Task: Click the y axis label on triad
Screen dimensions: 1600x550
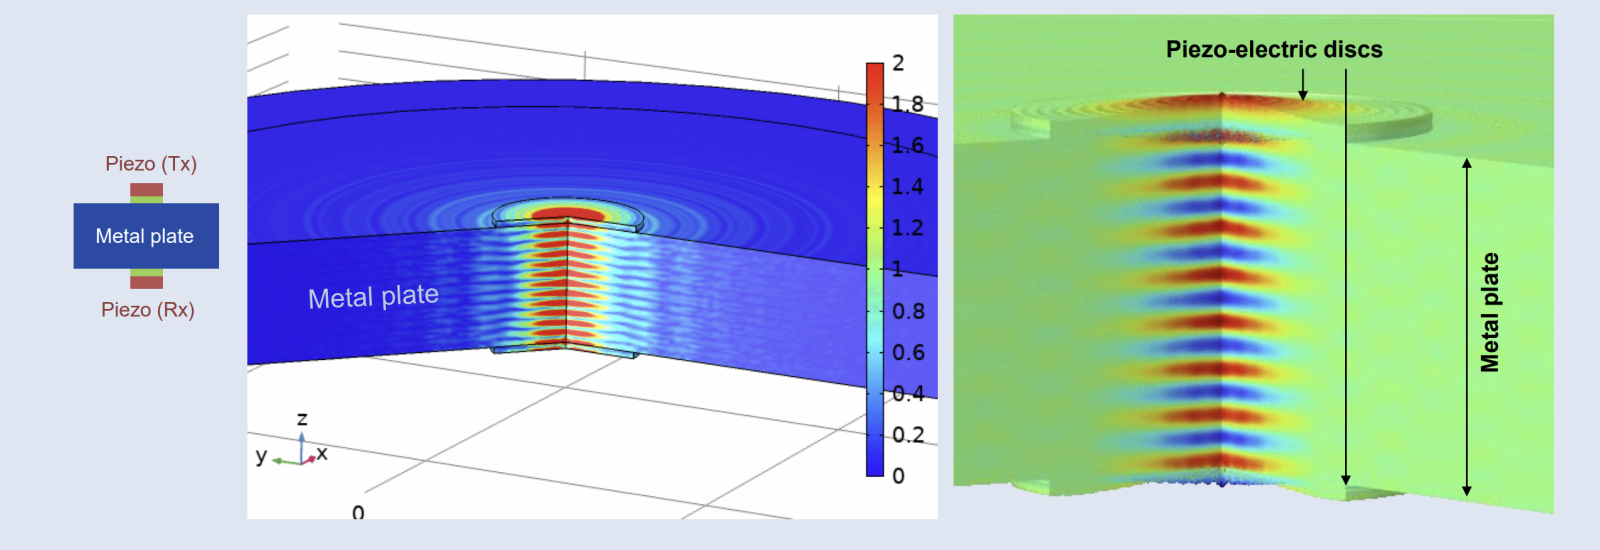Action: pos(261,456)
